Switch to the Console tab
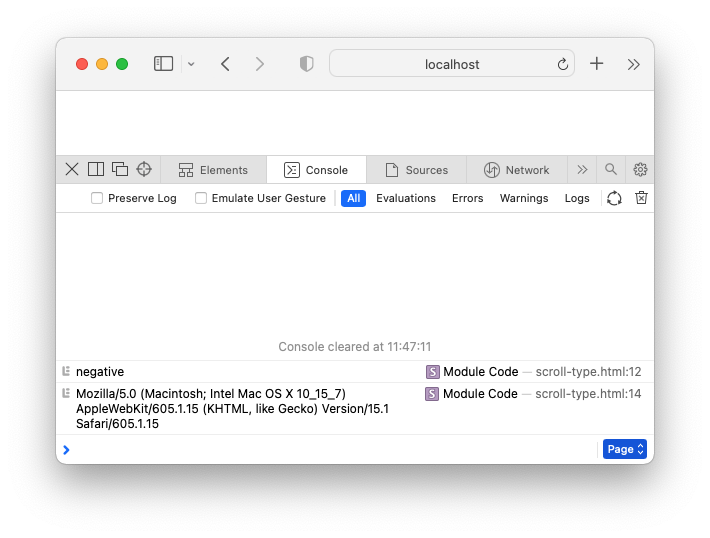Screen dimensions: 710x538 click(x=316, y=170)
